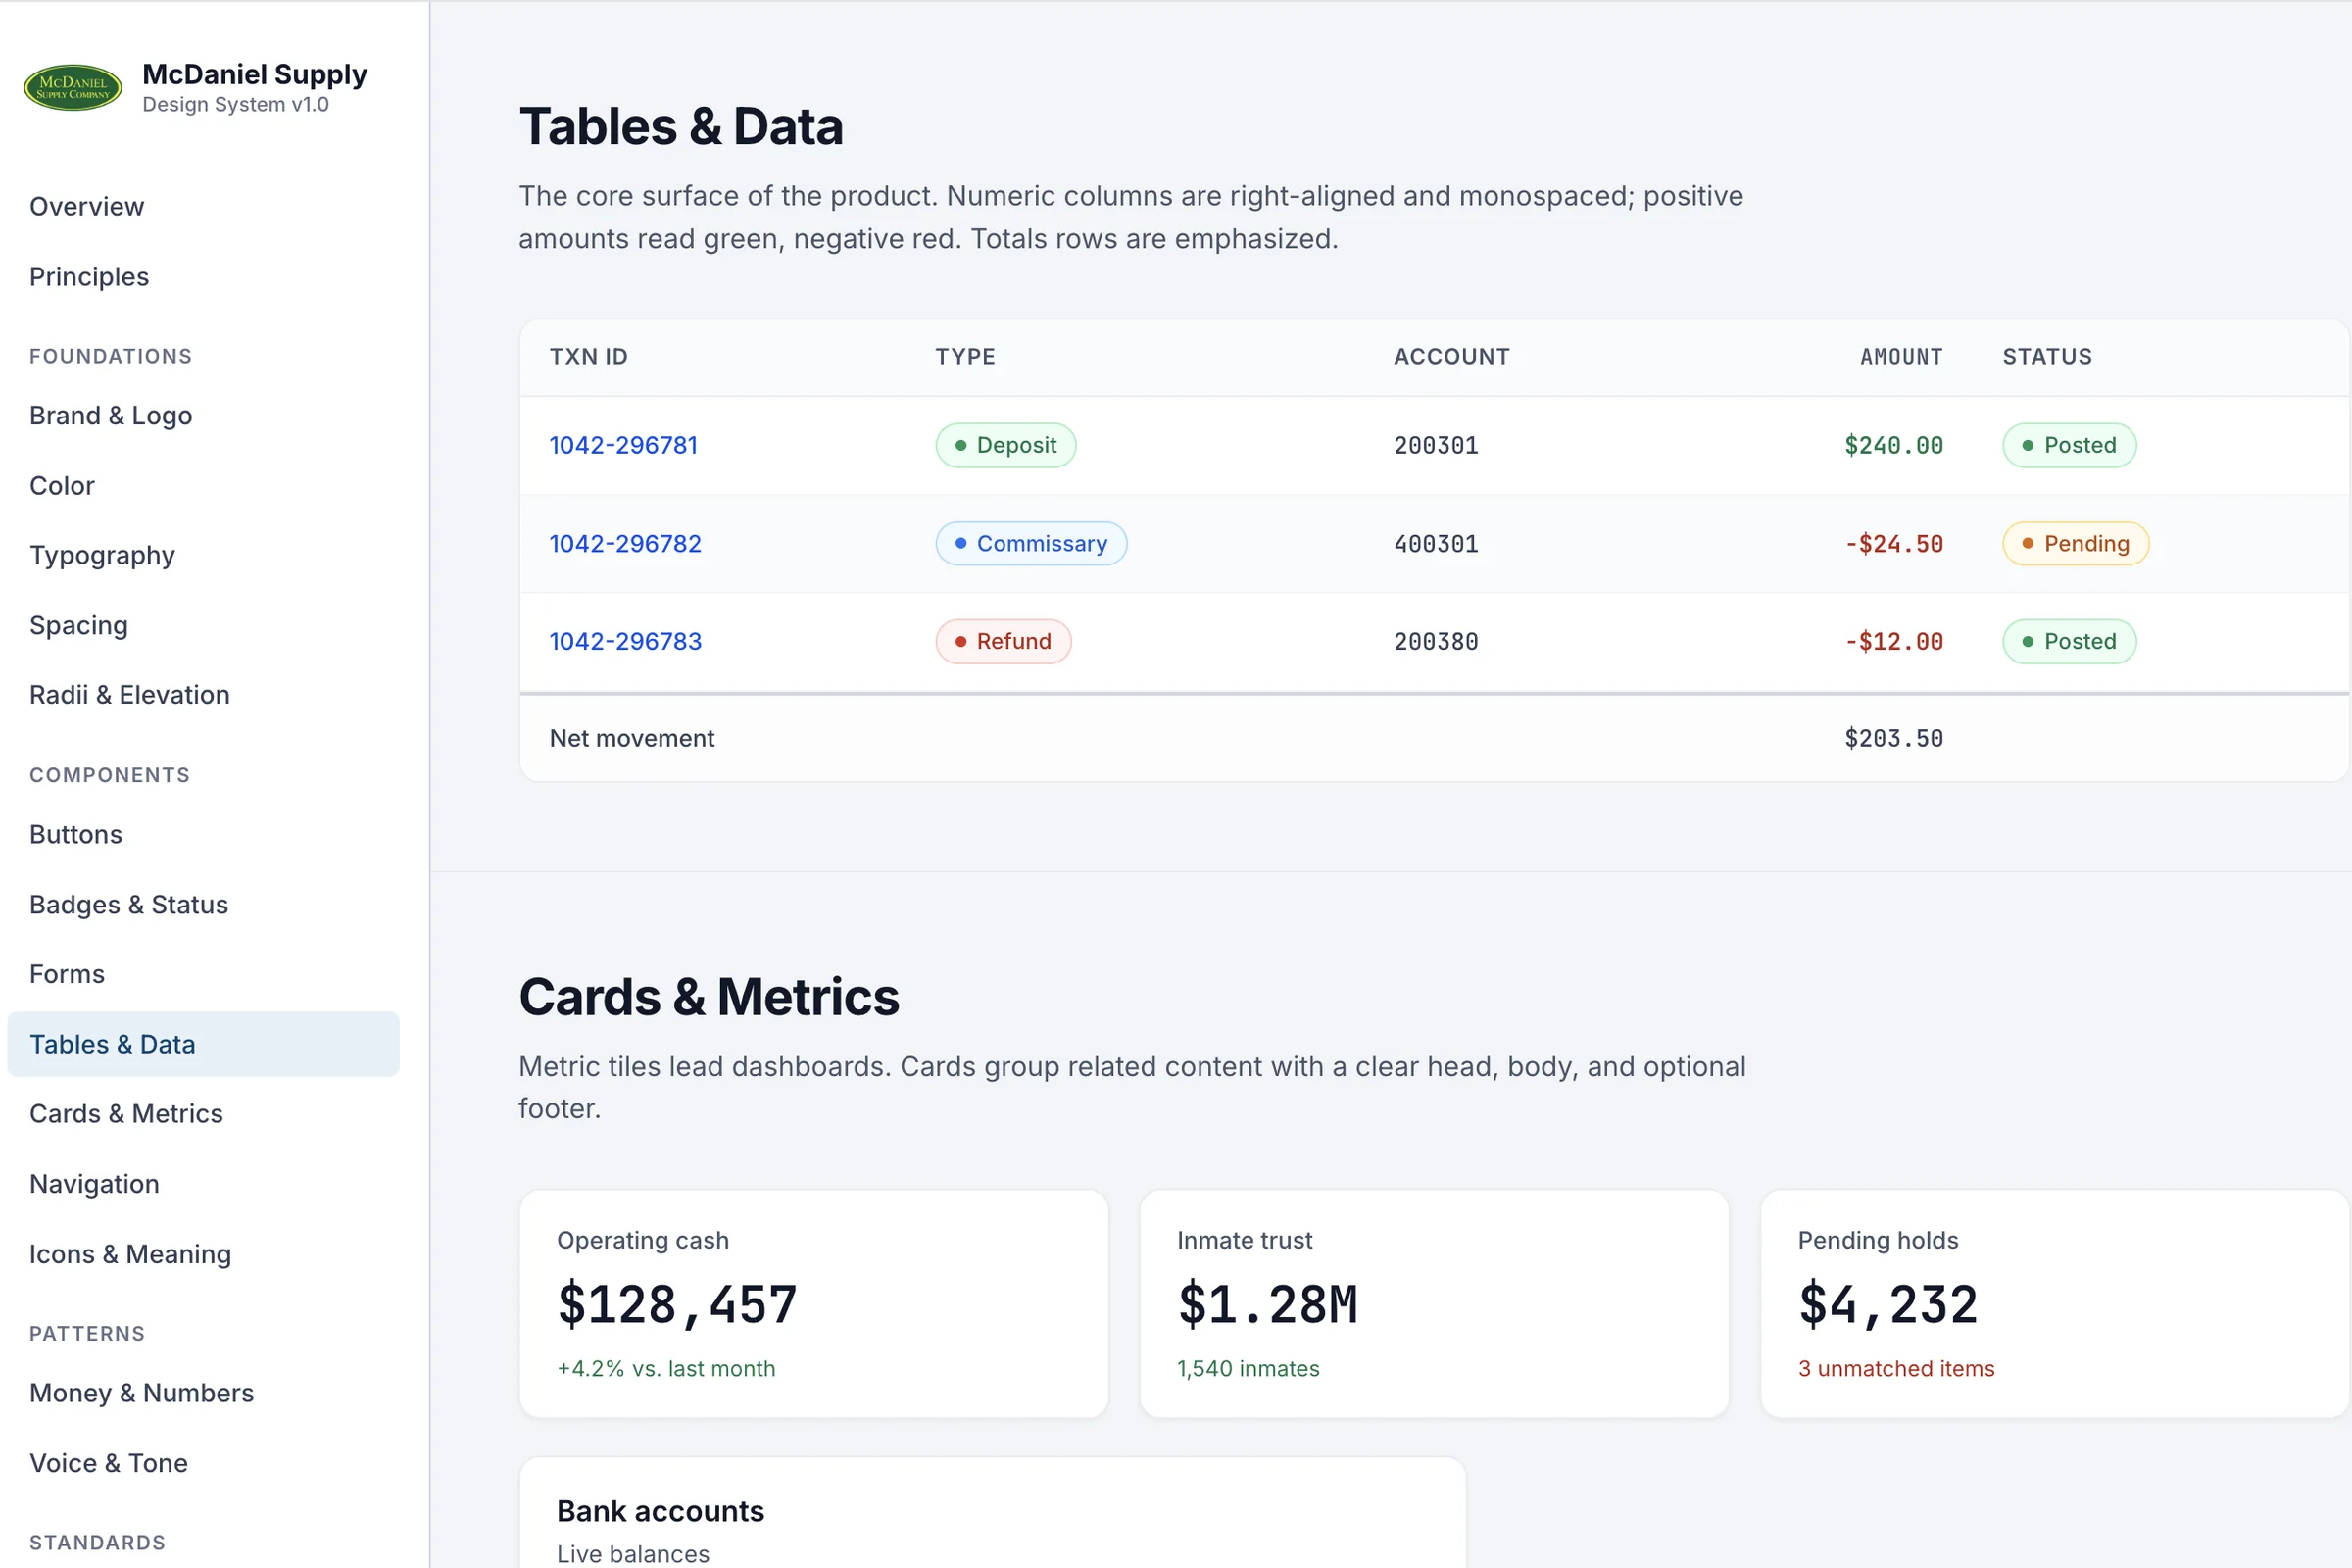
Task: Open the Navigation component page
Action: coord(94,1183)
